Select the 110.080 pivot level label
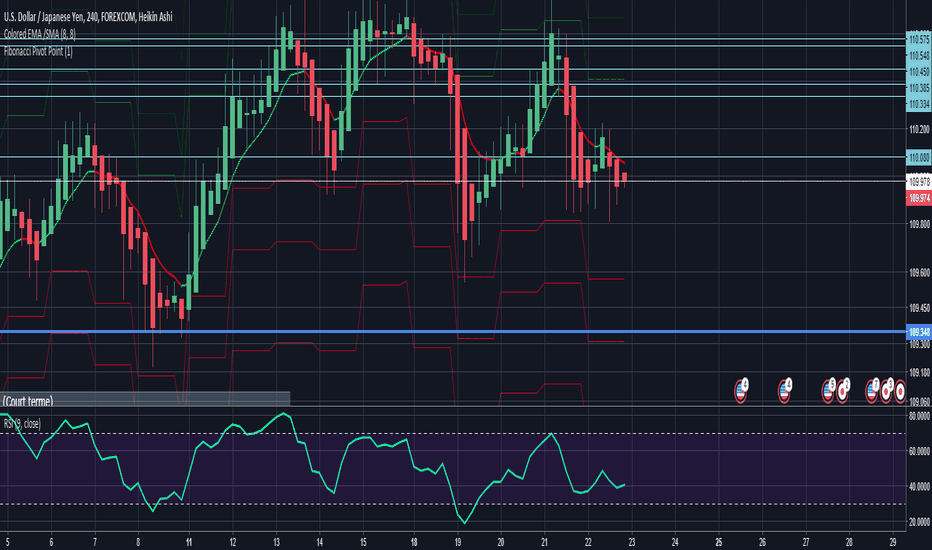 tap(919, 158)
